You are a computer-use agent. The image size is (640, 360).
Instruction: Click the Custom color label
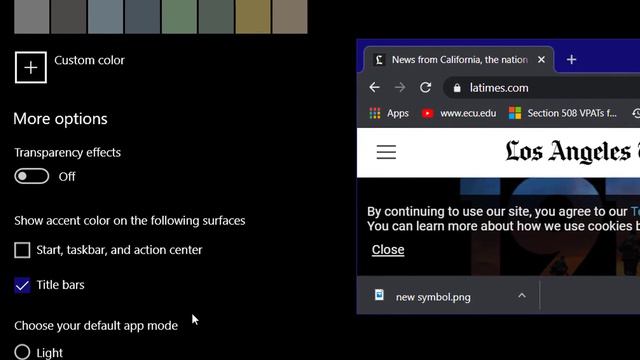coord(89,60)
